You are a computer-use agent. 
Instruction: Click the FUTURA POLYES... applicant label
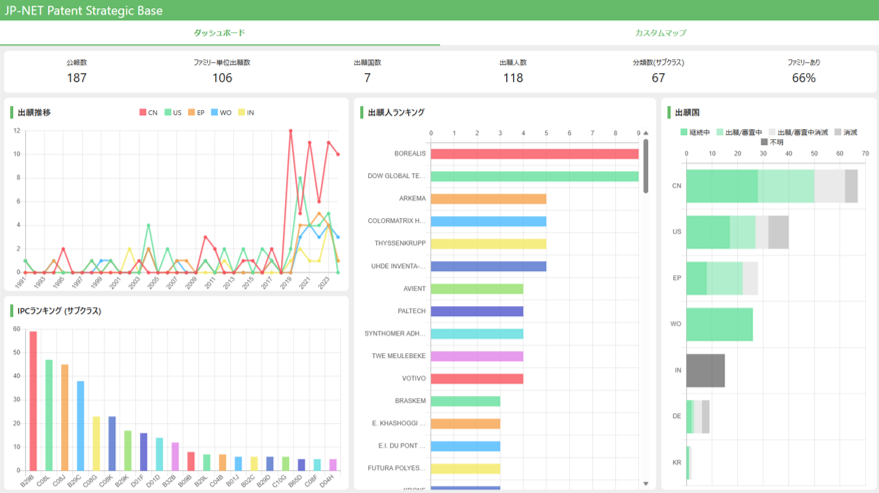click(396, 468)
